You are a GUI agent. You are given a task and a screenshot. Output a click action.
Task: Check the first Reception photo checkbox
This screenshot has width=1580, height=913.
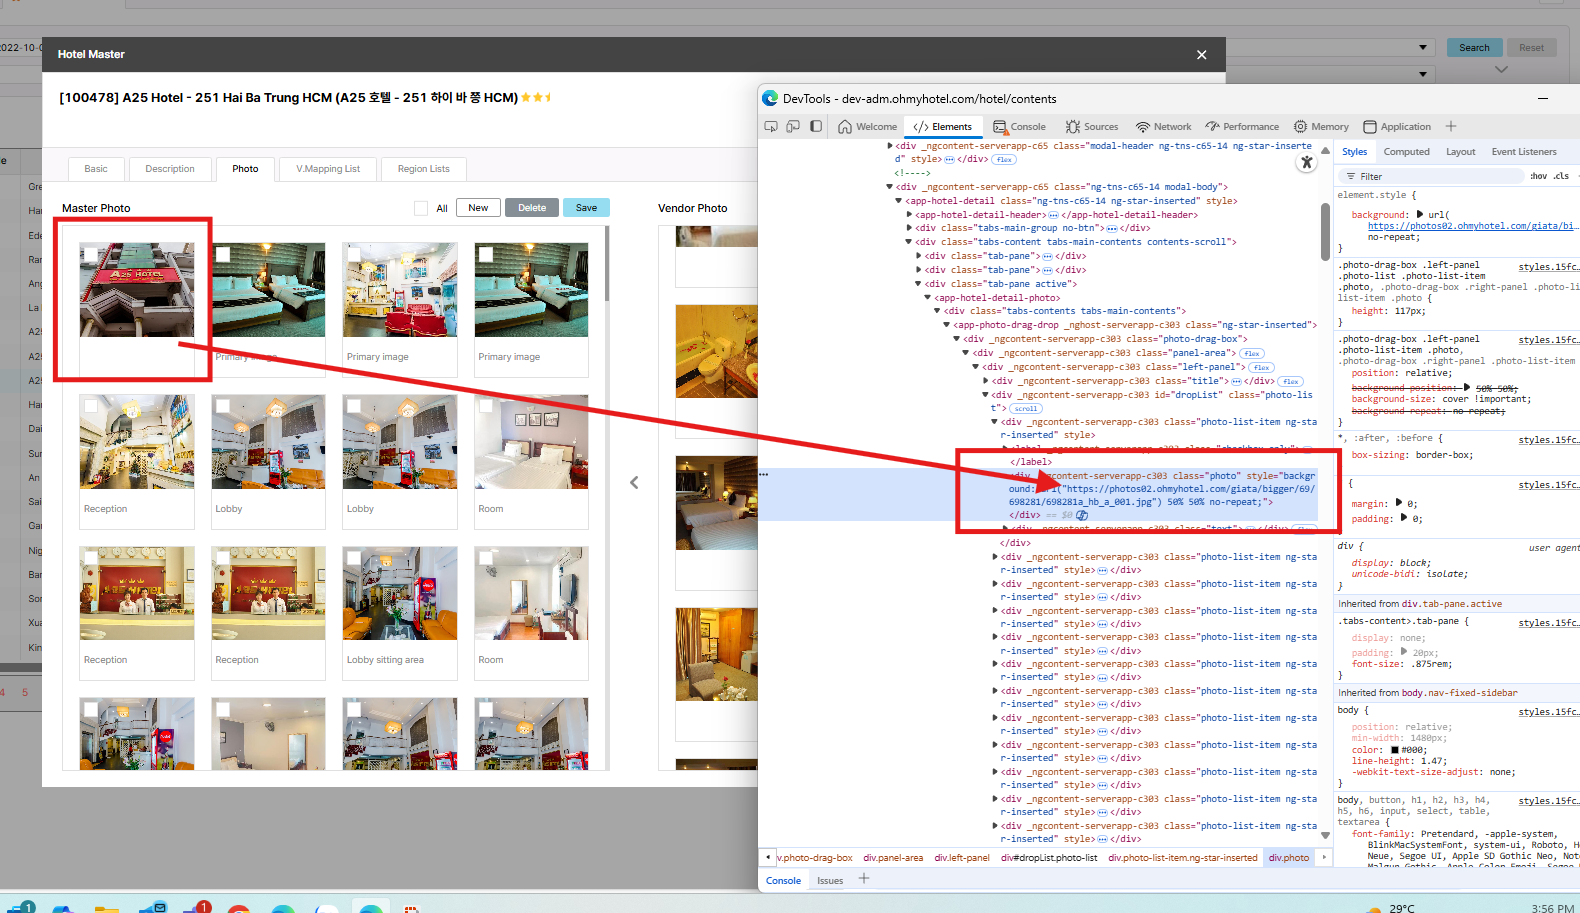[x=91, y=406]
